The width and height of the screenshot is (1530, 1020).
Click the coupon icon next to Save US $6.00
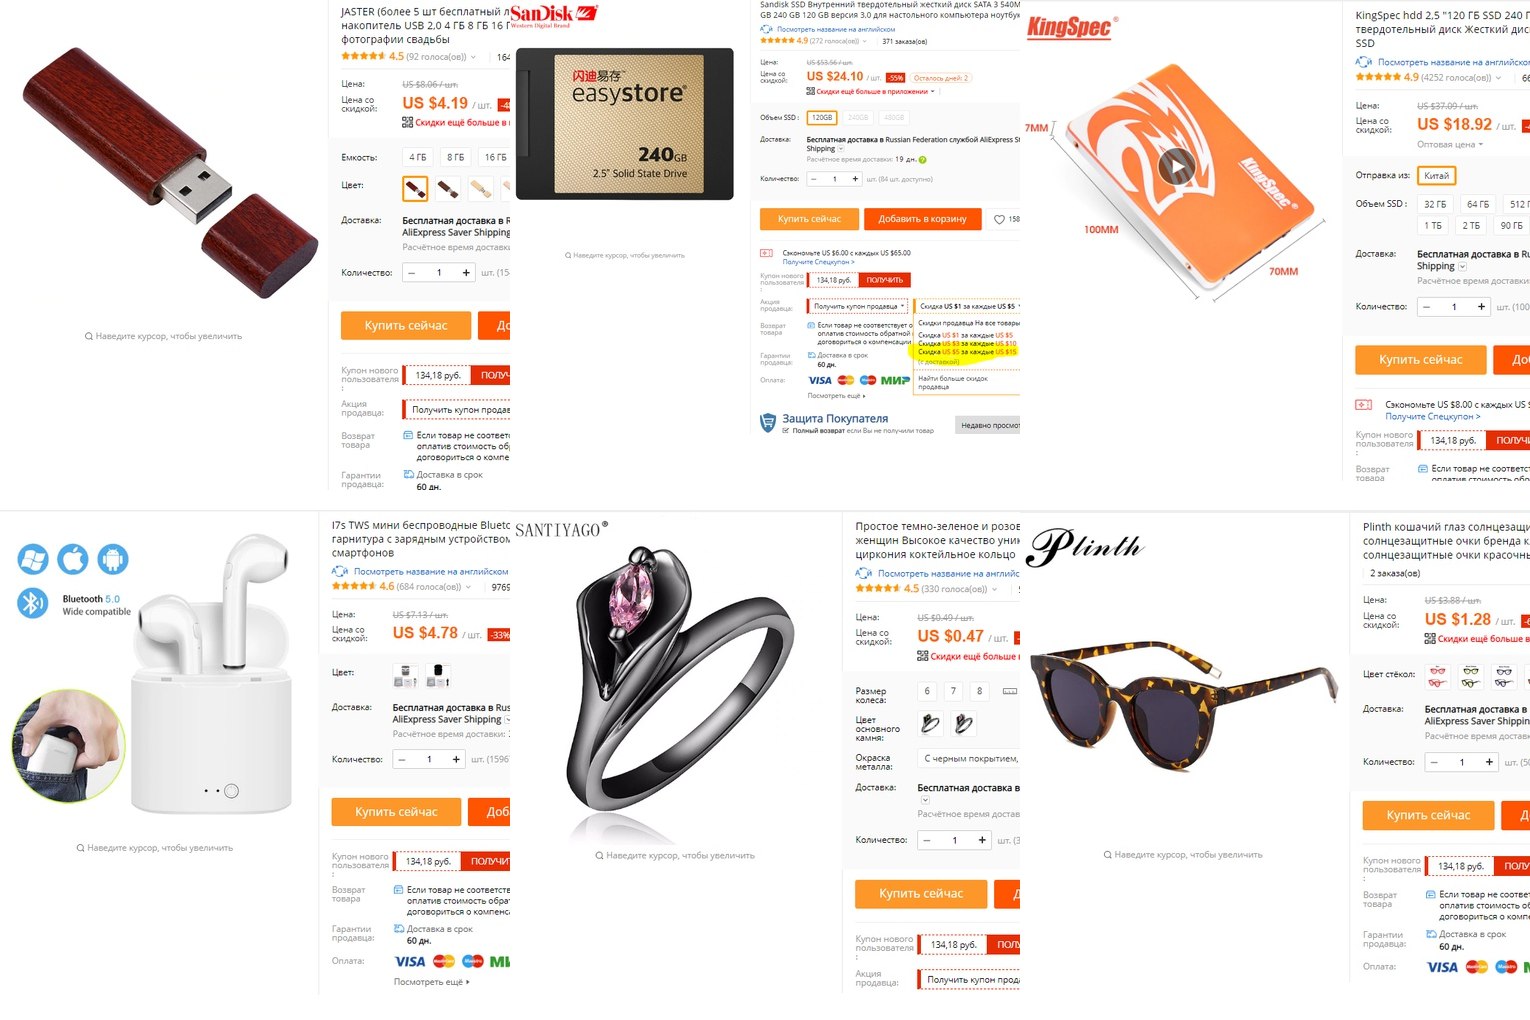point(766,253)
